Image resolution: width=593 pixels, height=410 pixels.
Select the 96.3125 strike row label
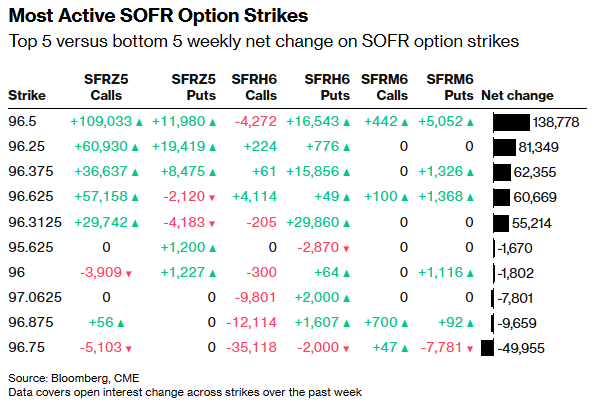coord(35,222)
